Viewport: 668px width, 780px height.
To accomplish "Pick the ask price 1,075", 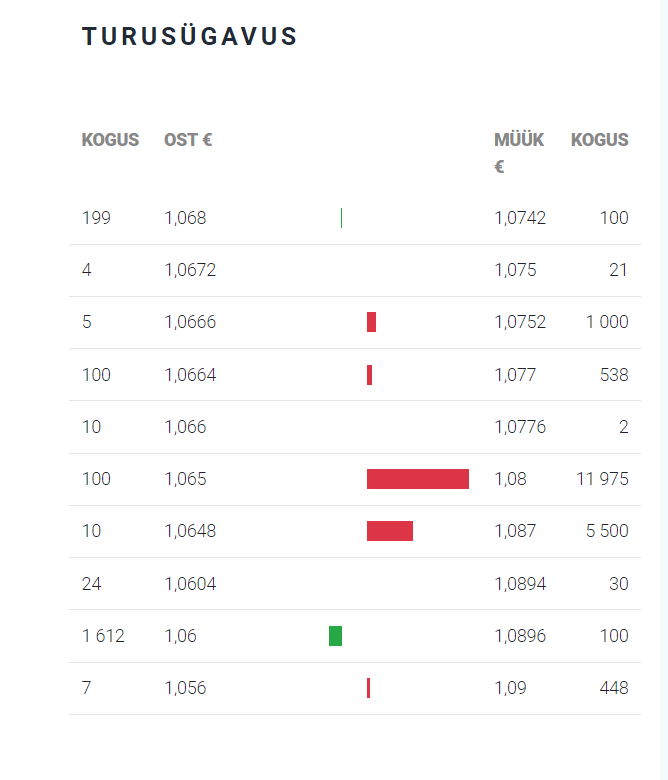I will [515, 270].
